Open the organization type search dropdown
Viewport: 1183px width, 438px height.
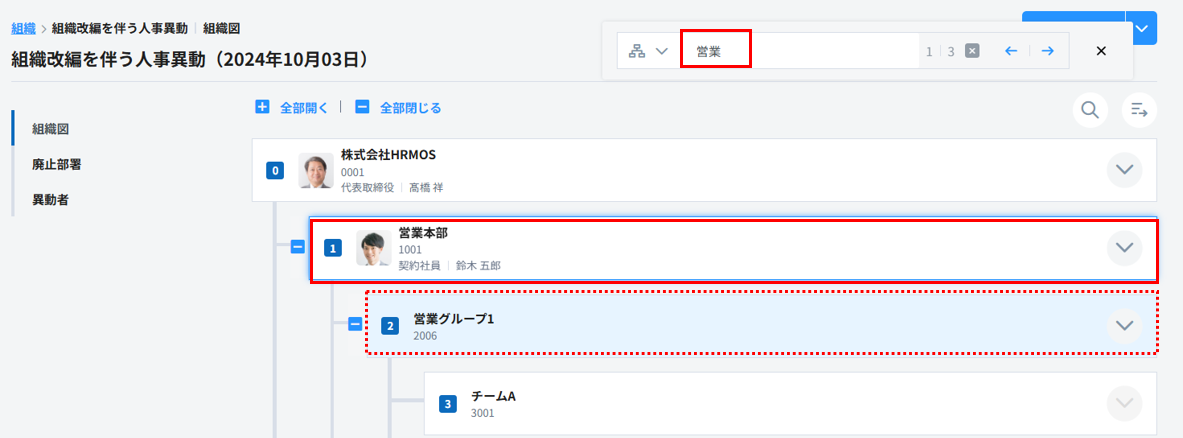[647, 51]
